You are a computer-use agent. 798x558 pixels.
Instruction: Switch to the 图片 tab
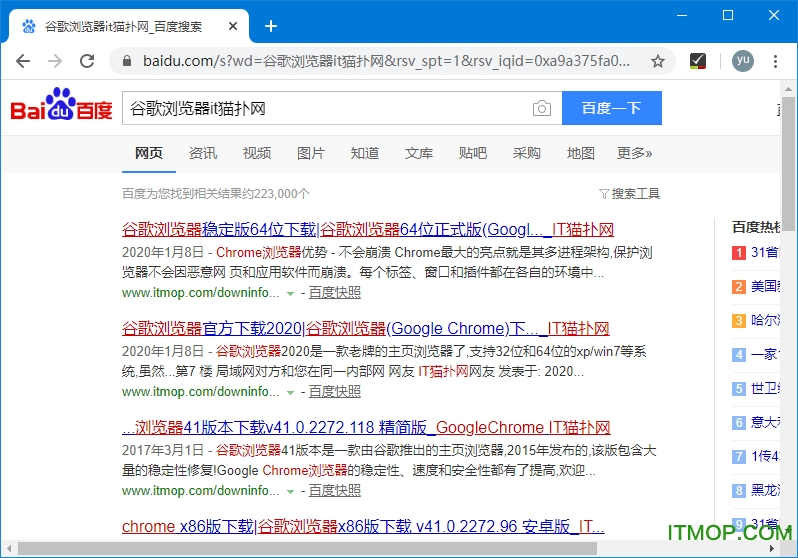click(x=310, y=153)
